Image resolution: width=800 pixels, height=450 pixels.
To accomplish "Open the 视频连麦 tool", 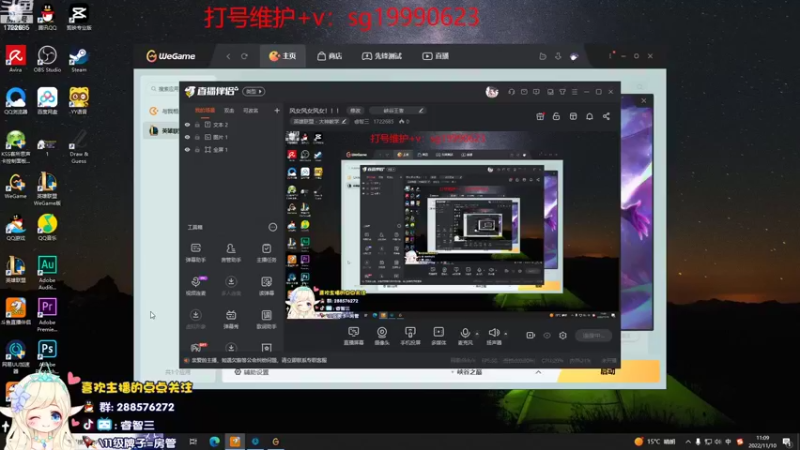I will pos(195,286).
